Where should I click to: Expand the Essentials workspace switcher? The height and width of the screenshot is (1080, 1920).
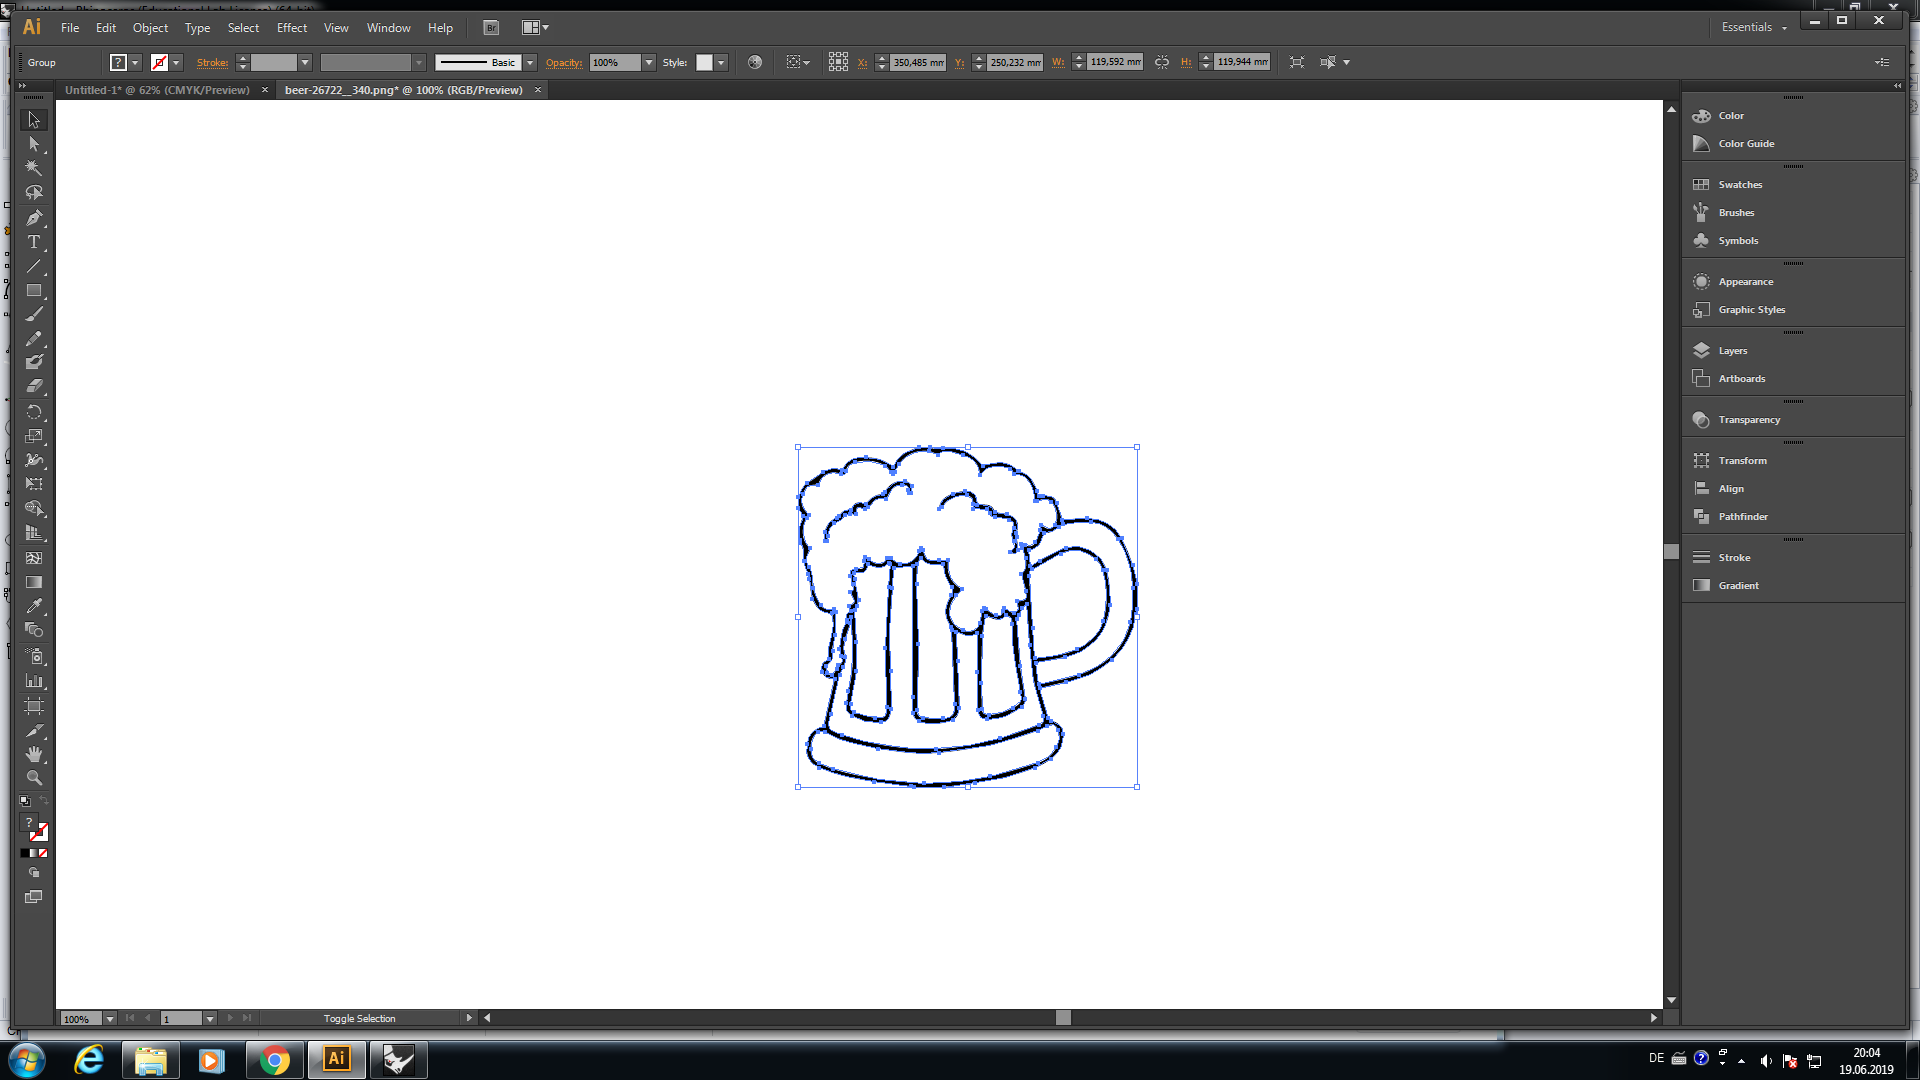1754,28
